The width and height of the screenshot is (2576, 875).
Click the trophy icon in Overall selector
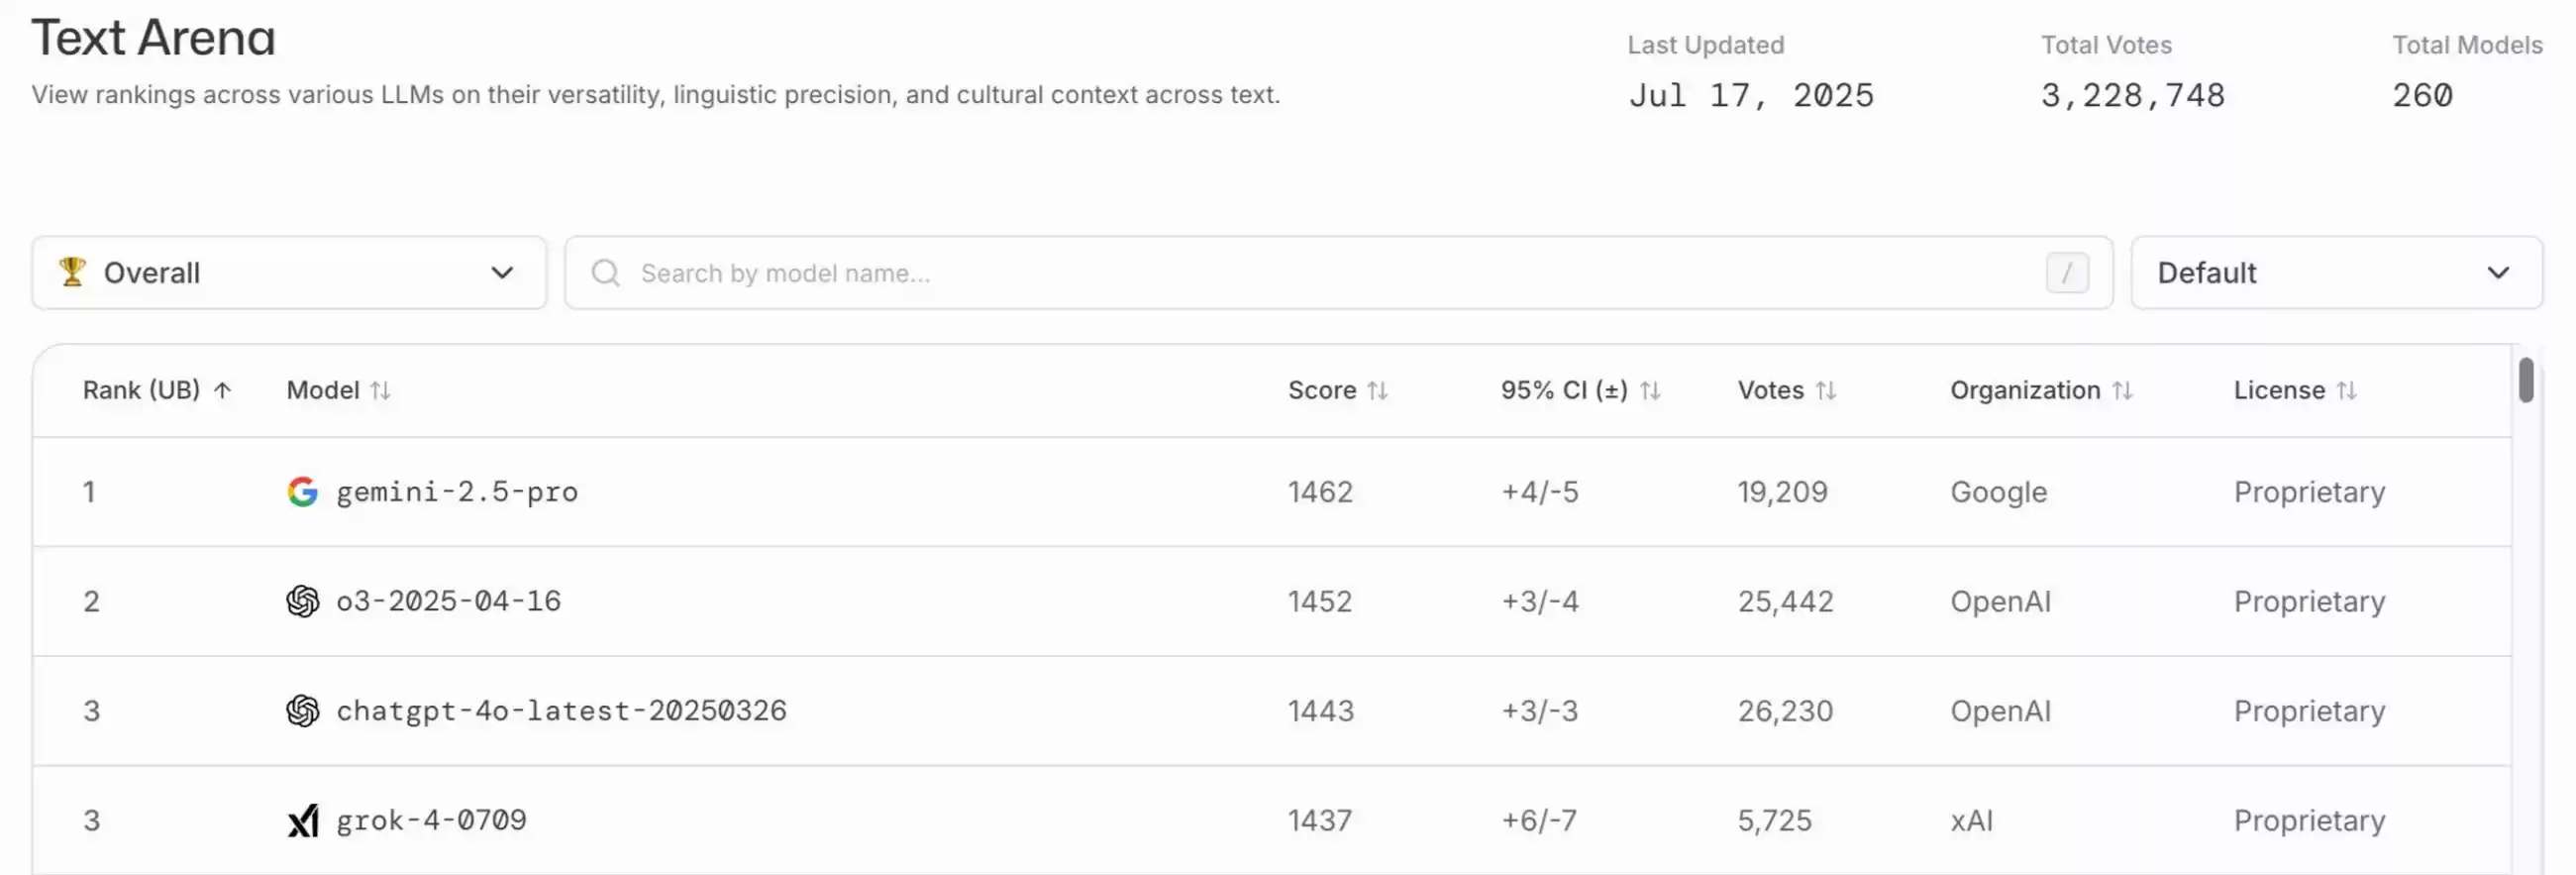tap(72, 272)
